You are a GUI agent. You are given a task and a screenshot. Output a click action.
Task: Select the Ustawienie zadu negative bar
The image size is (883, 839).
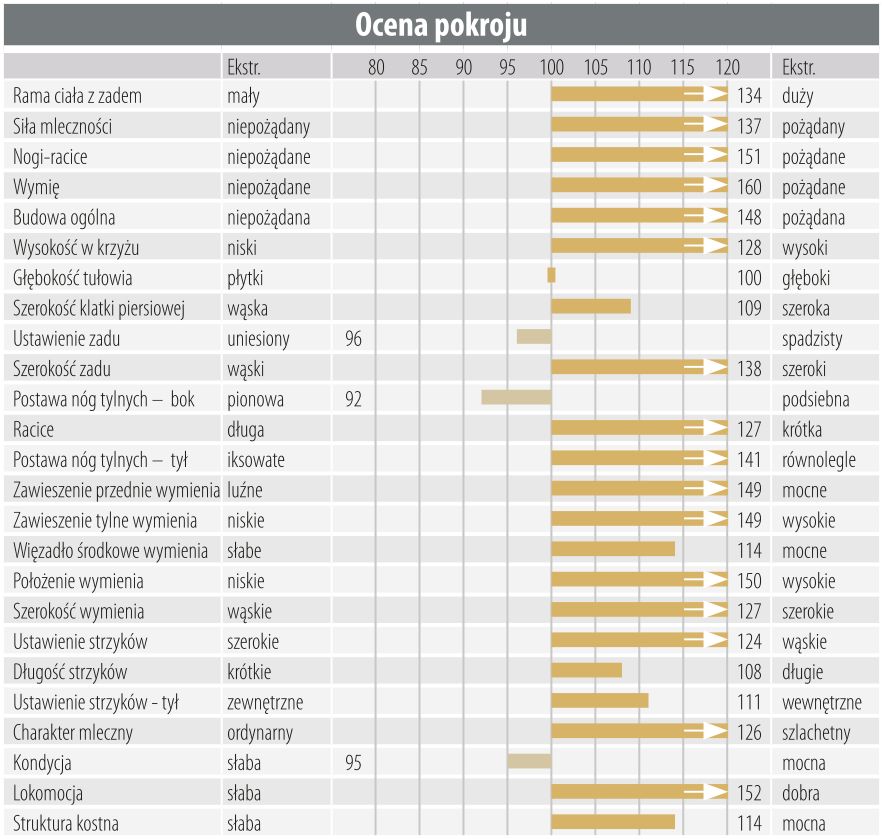534,337
